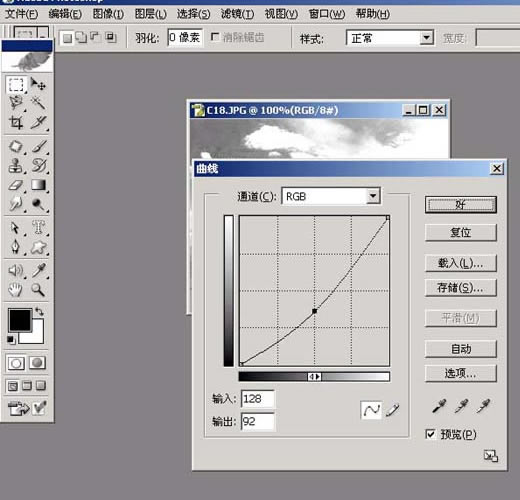This screenshot has height=500, width=520.
Task: Select the Rectangular Marquee tool
Action: pos(16,84)
